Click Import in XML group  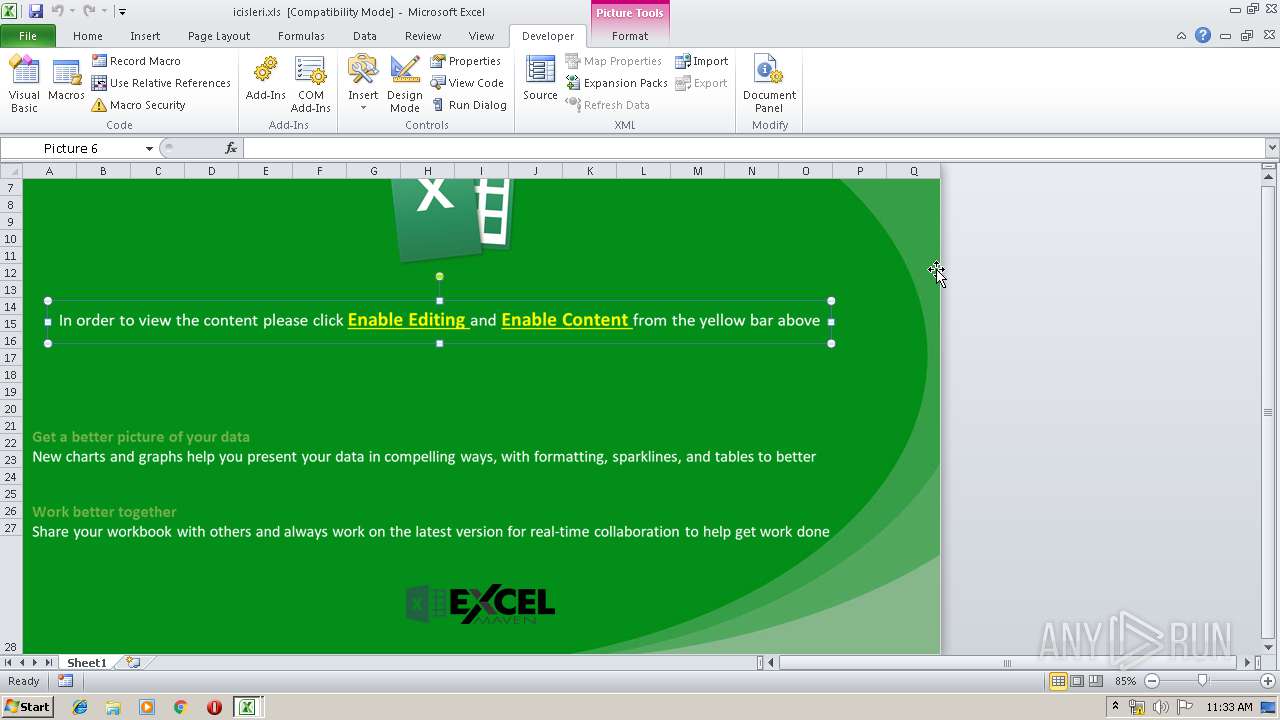702,61
